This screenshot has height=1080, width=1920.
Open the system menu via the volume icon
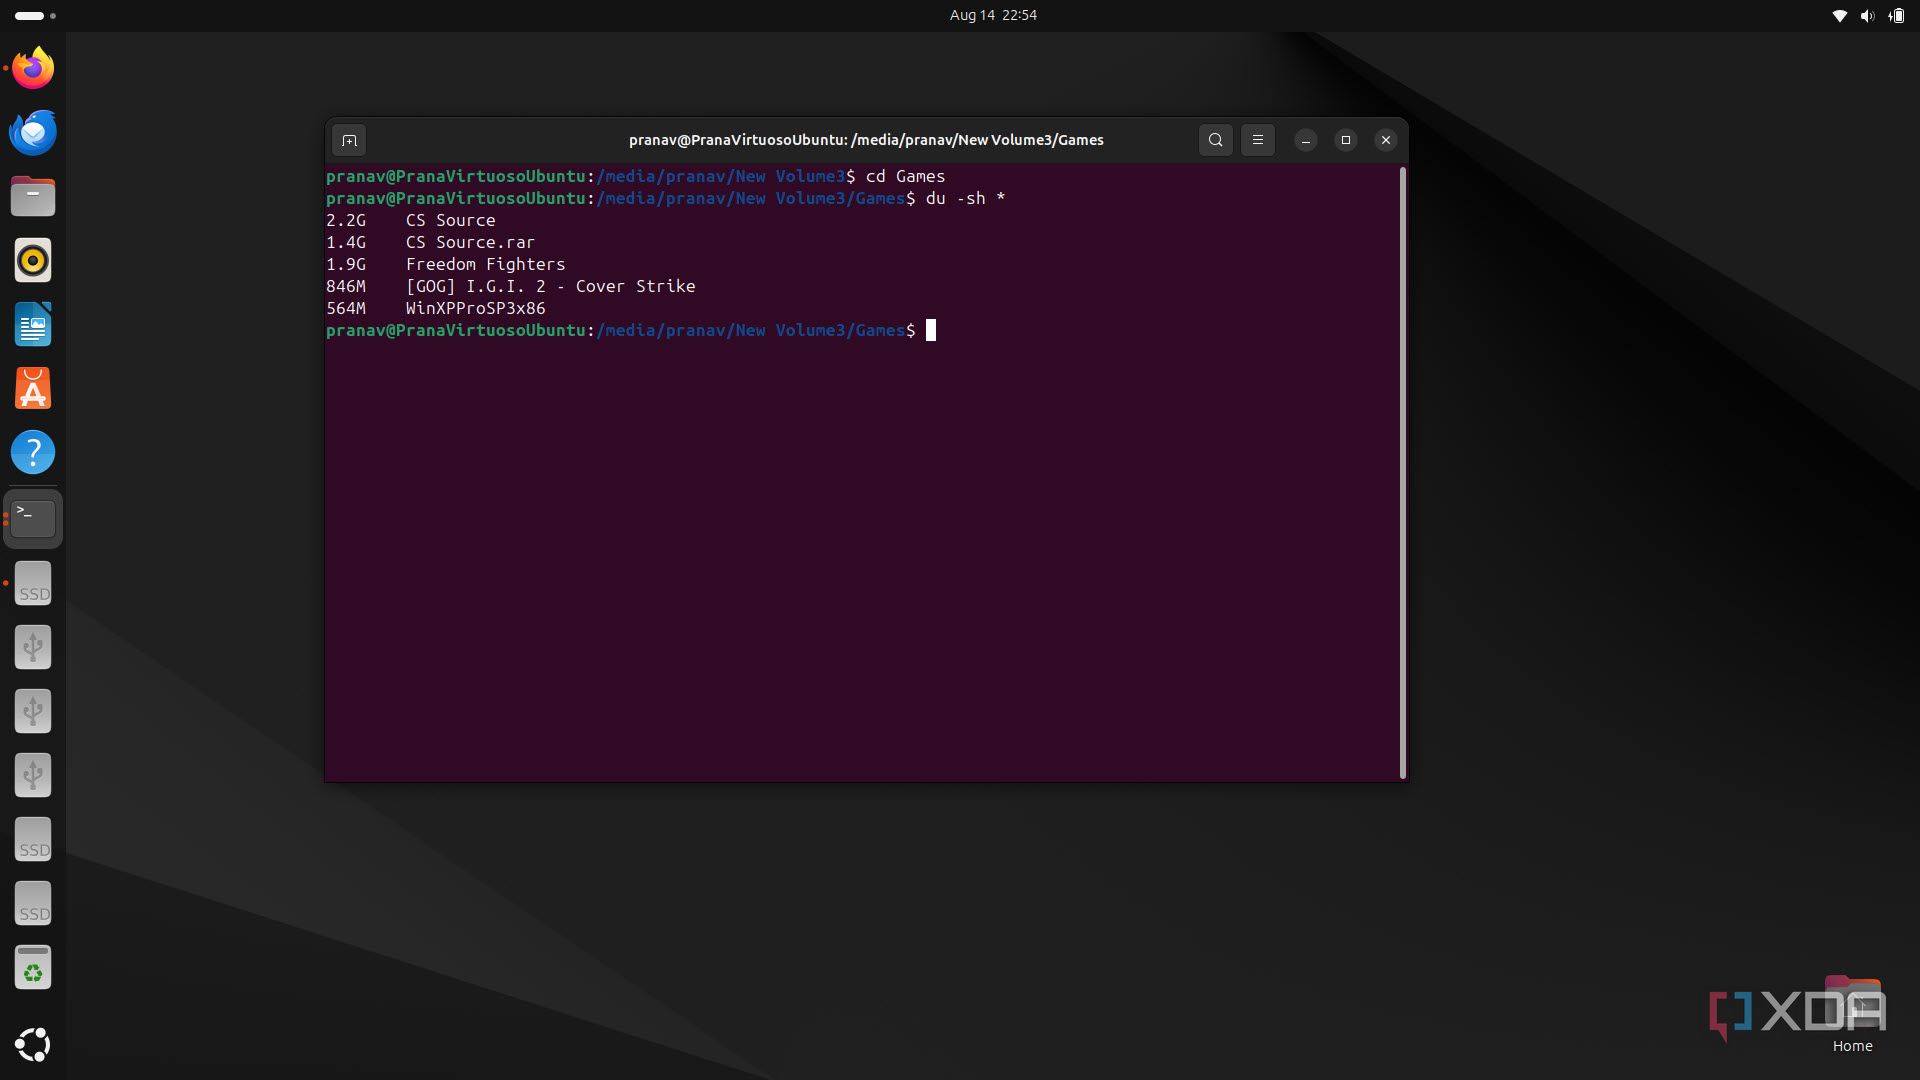pyautogui.click(x=1867, y=16)
